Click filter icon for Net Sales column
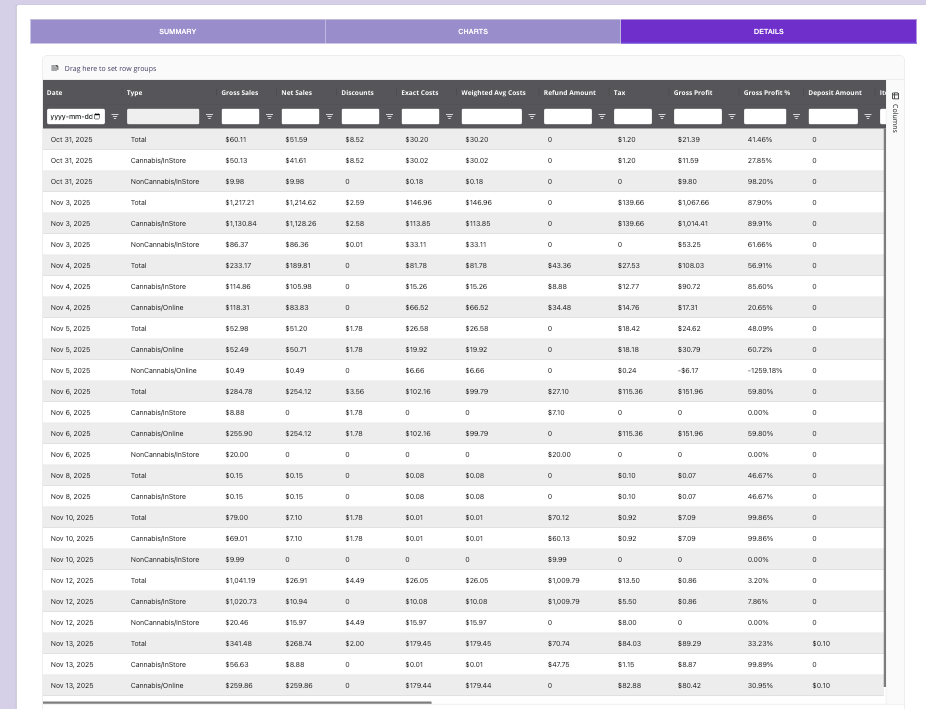 (x=329, y=116)
